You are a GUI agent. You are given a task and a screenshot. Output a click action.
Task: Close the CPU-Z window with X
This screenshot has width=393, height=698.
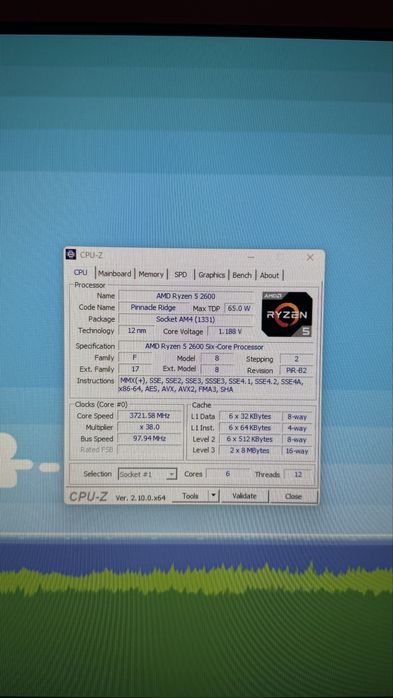(x=310, y=257)
